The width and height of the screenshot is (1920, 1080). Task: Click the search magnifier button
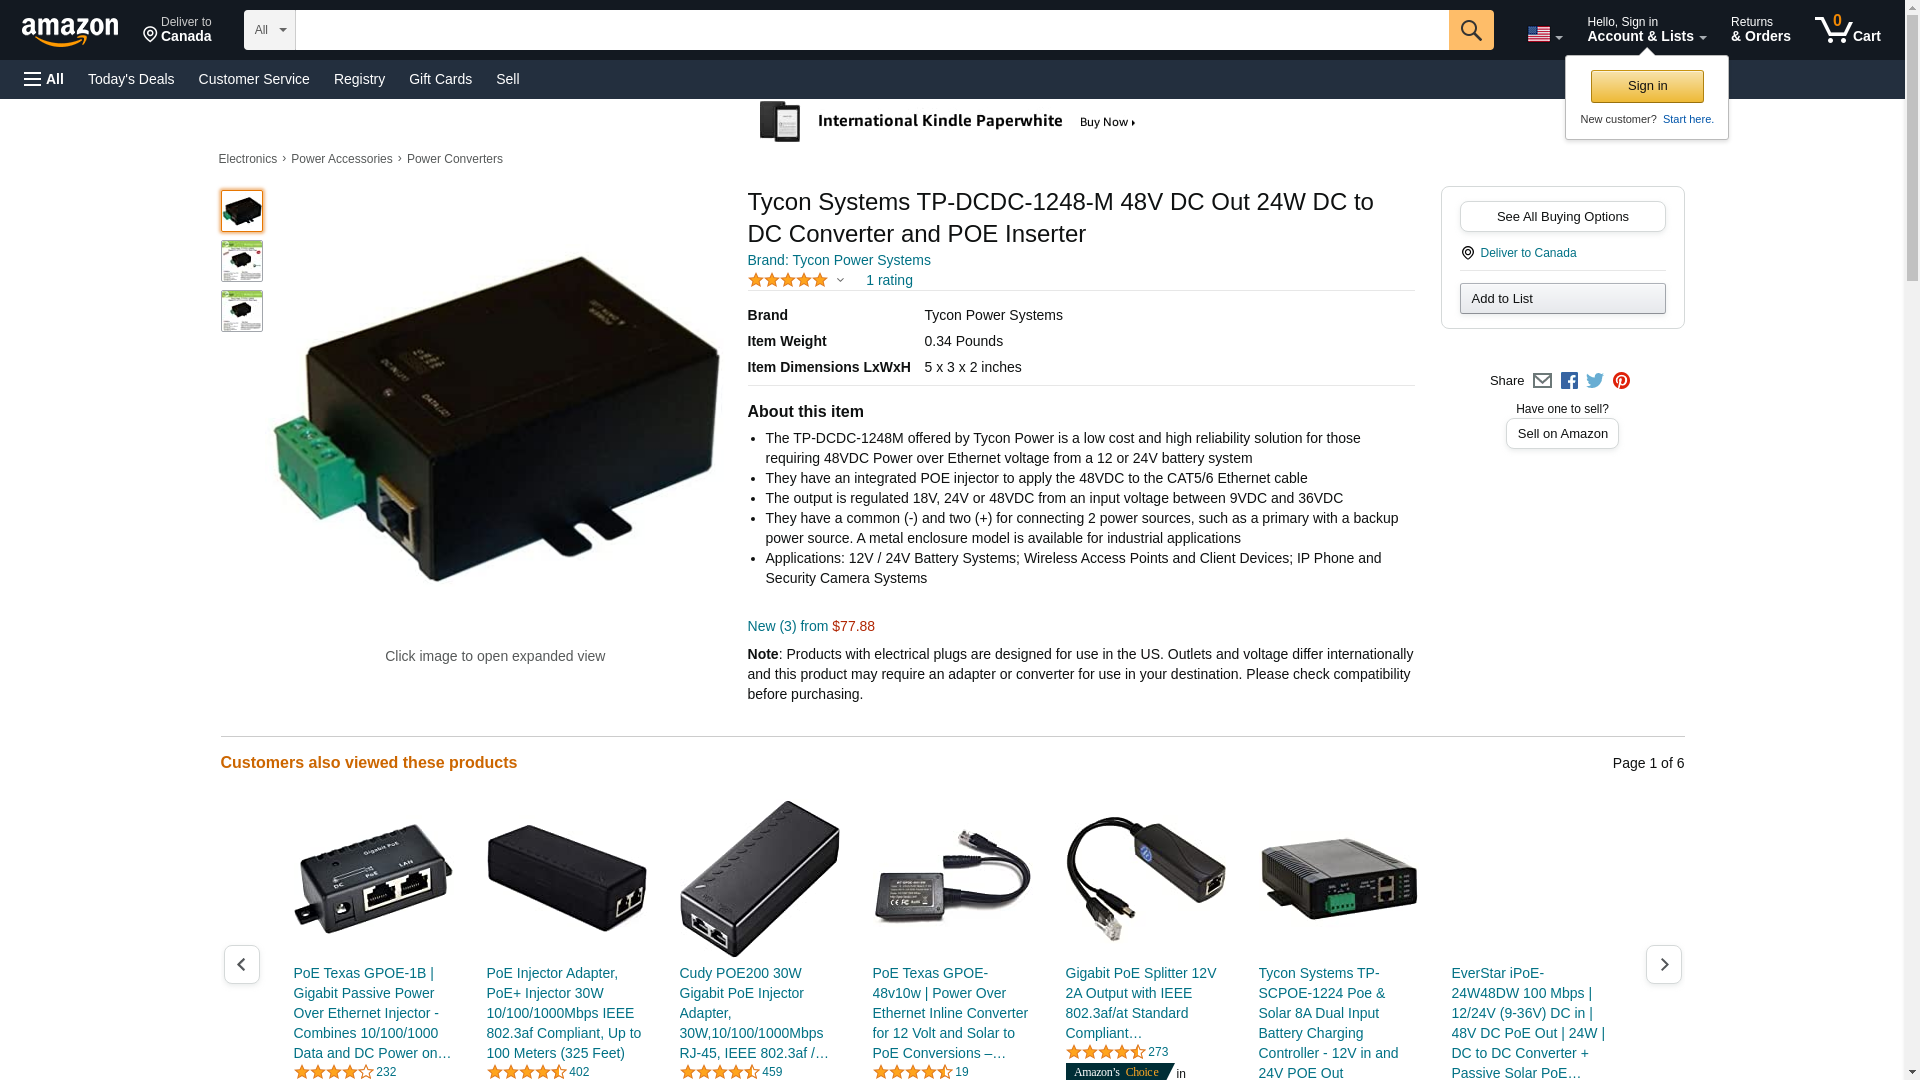coord(1470,30)
